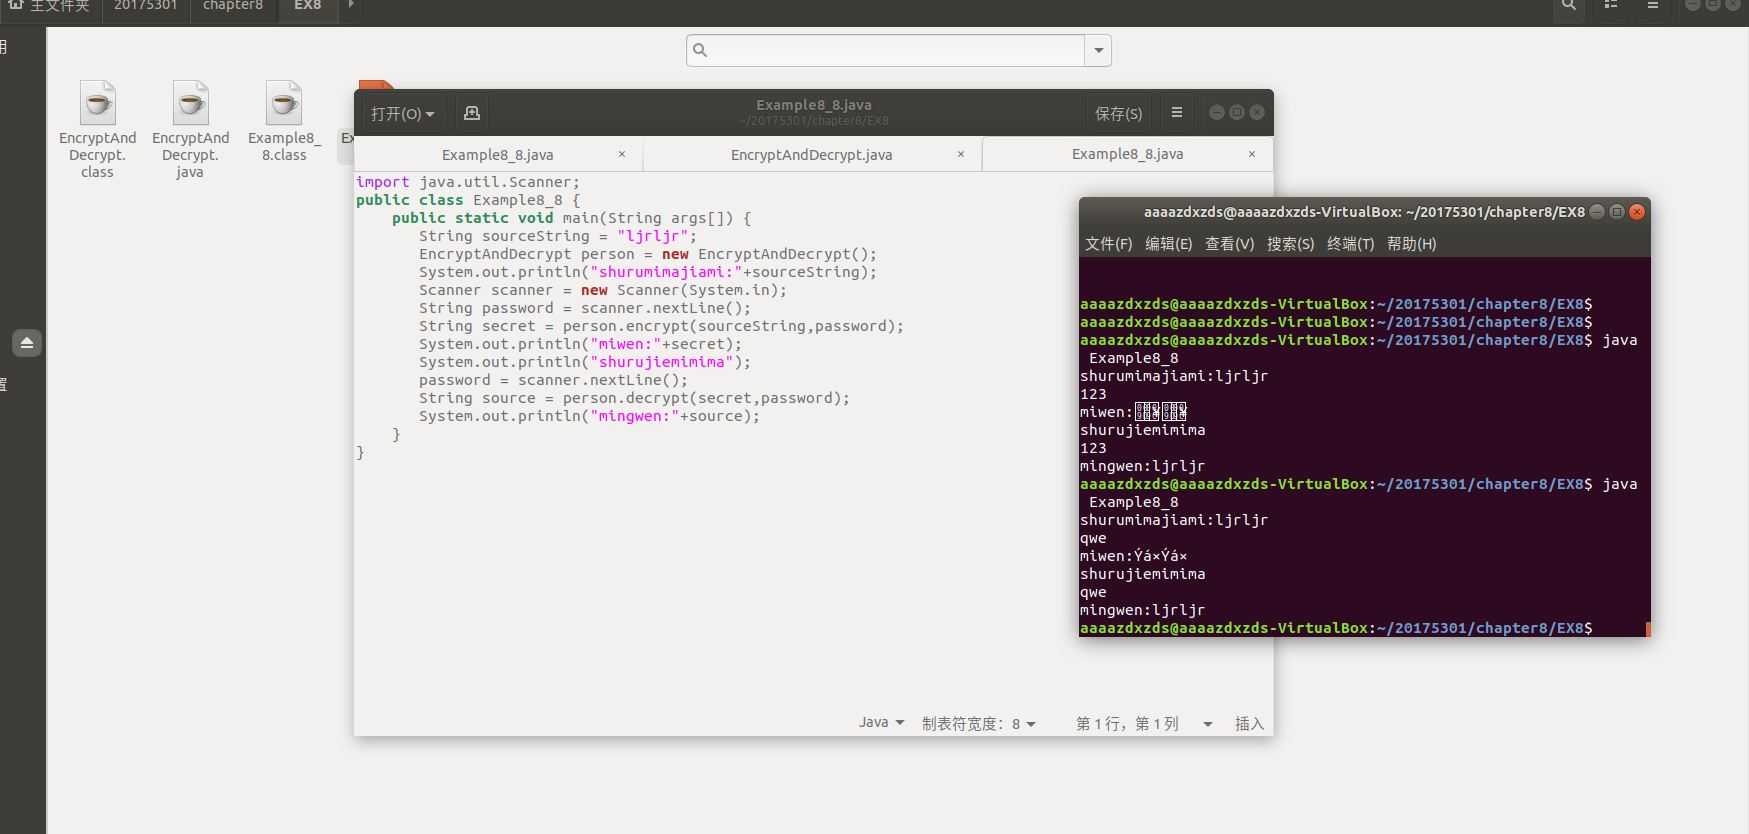The height and width of the screenshot is (834, 1749).
Task: Open the terminal 搜索(S) menu
Action: [1290, 243]
